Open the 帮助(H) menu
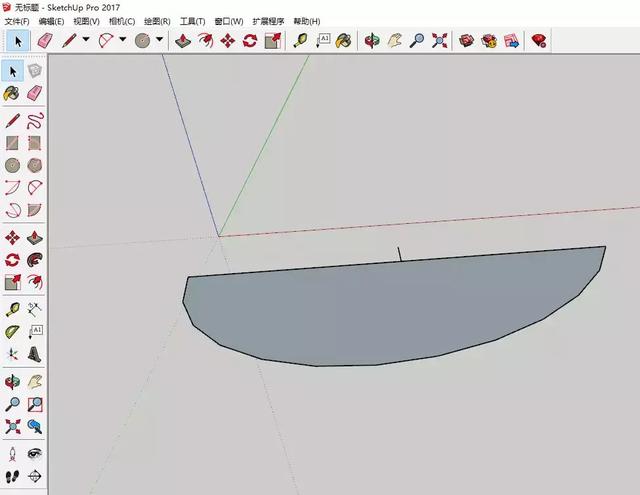640x495 pixels. pos(307,21)
